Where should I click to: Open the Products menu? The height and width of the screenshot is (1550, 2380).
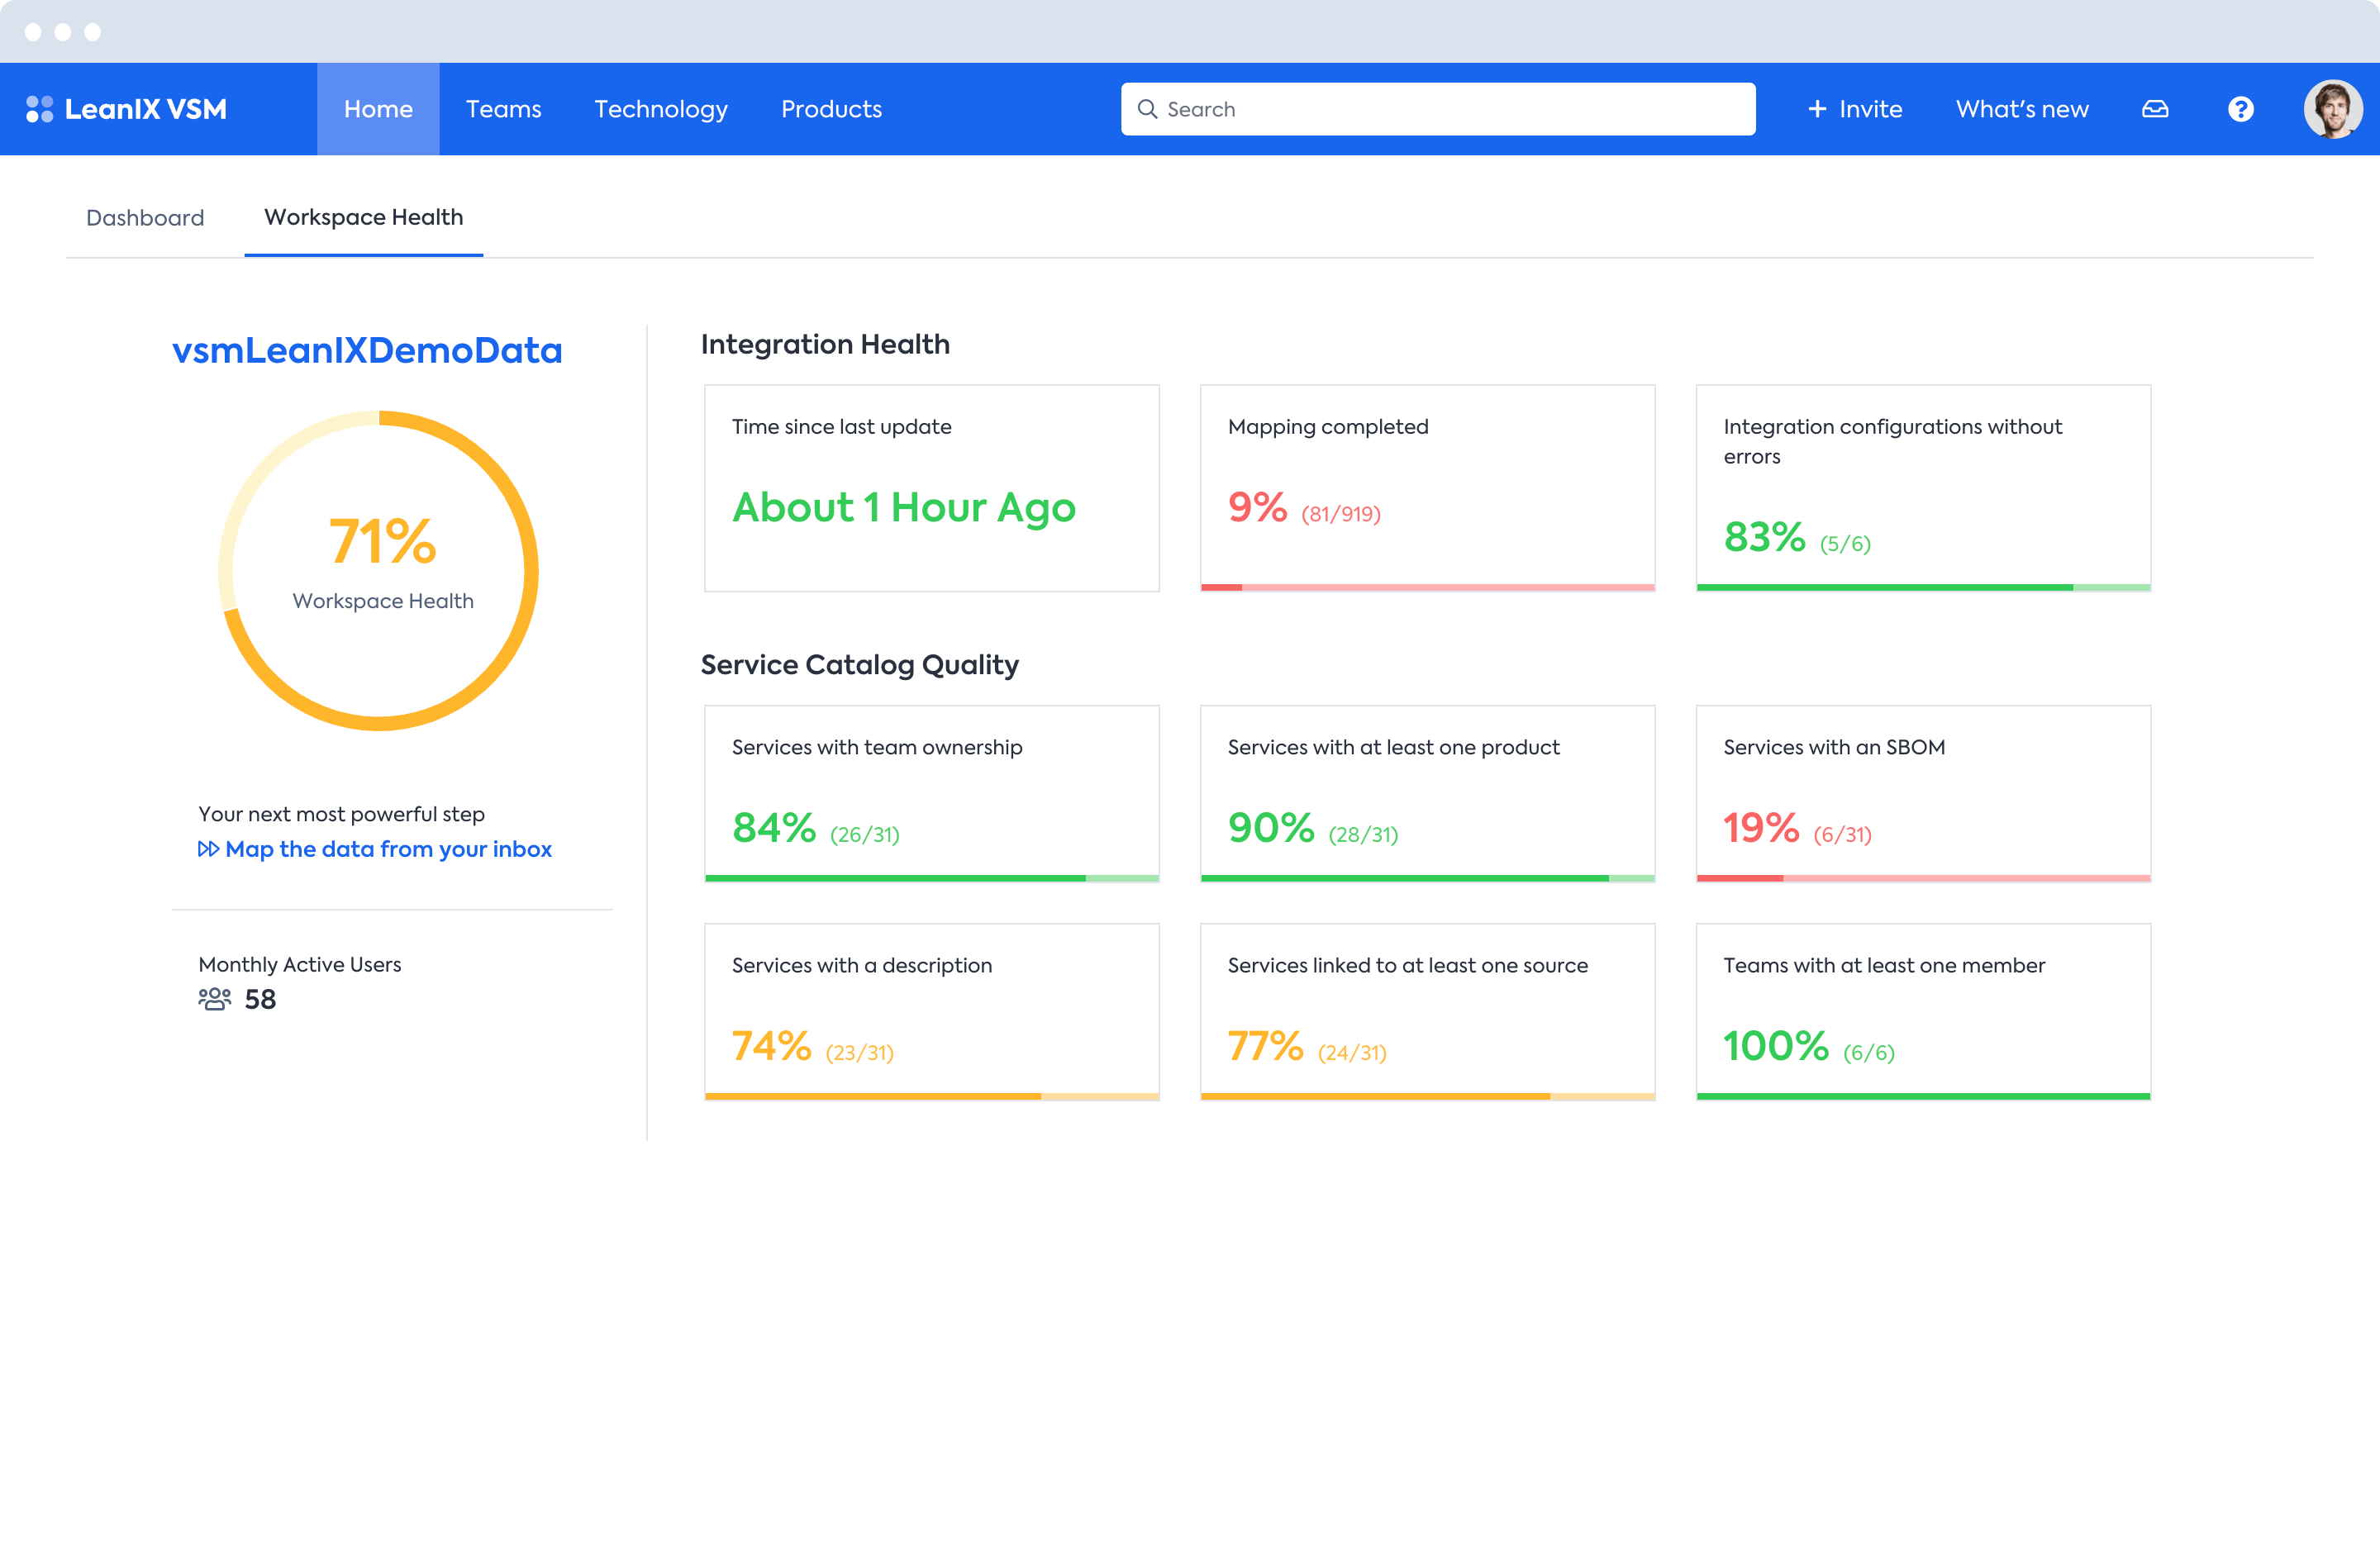[x=831, y=109]
